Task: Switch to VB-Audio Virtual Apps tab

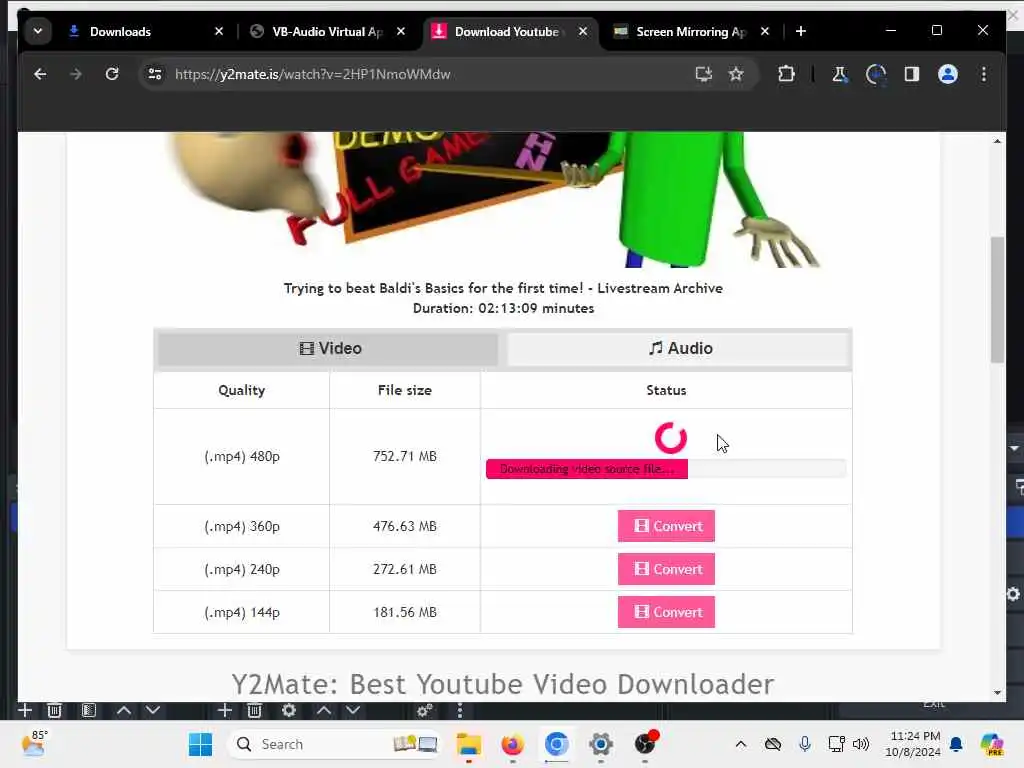Action: pyautogui.click(x=327, y=31)
